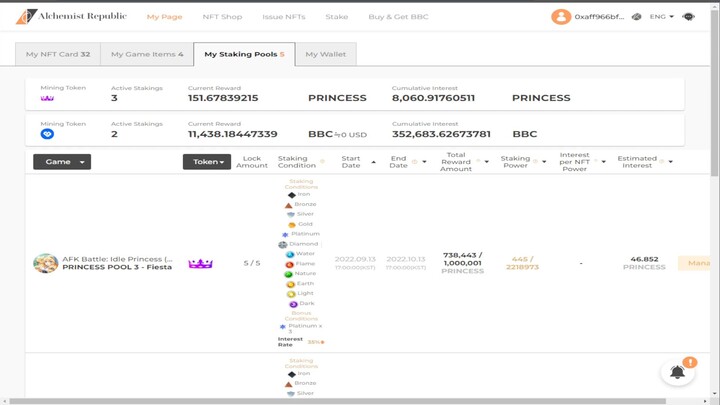
Task: Sort by Start Date arrow
Action: pos(373,162)
